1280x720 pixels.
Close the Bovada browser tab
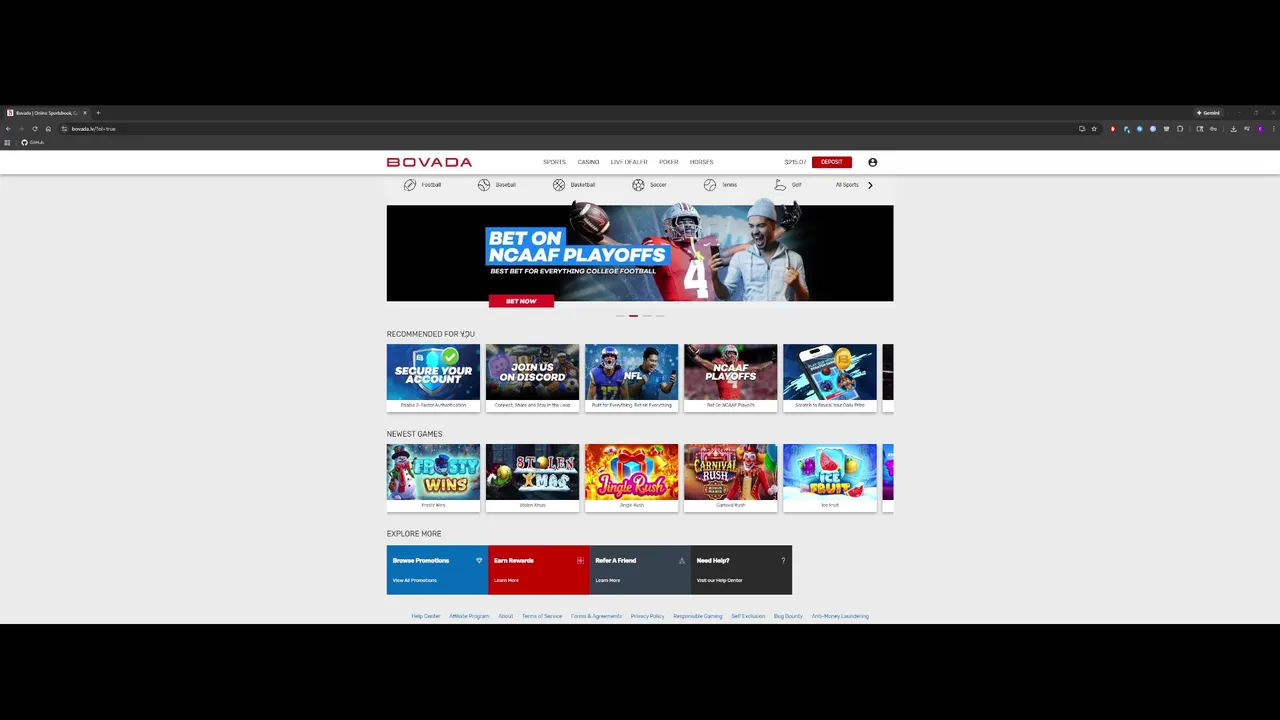point(85,113)
